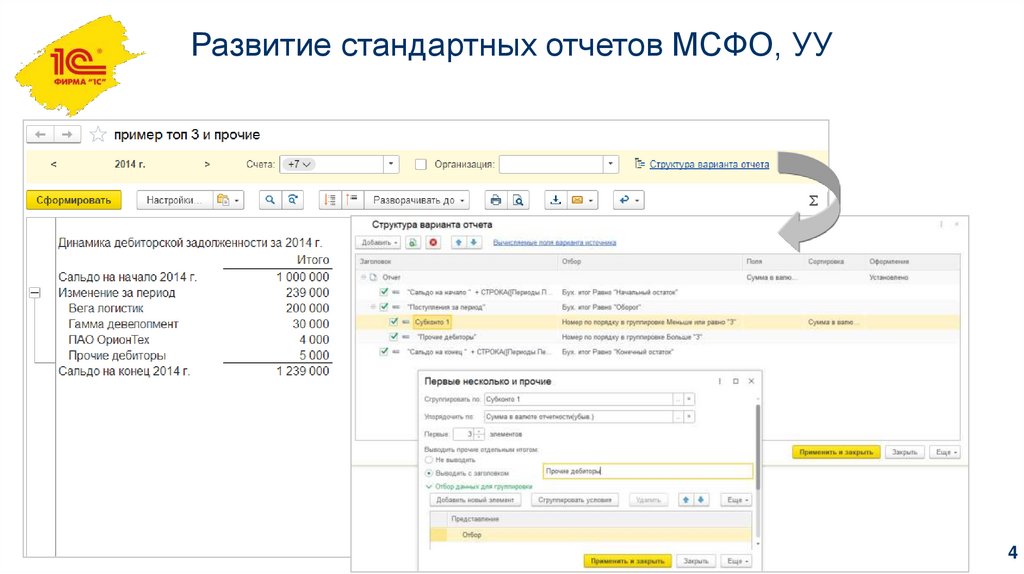Click Применить и закрыть in Первые несколько dialog
The width and height of the screenshot is (1024, 574).
pyautogui.click(x=627, y=561)
